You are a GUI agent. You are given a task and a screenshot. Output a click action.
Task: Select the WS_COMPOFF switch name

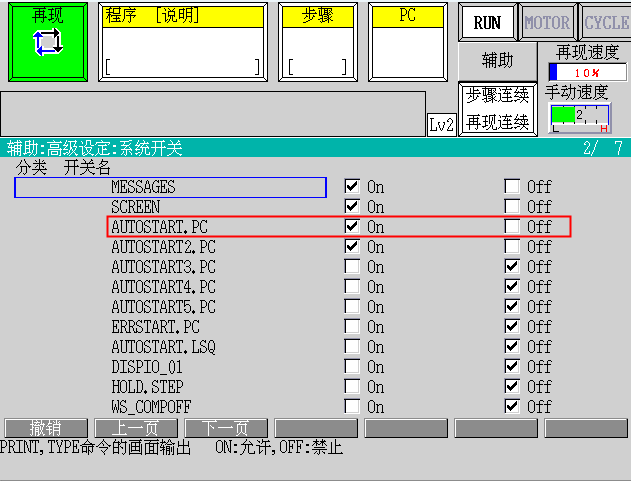[x=151, y=407]
